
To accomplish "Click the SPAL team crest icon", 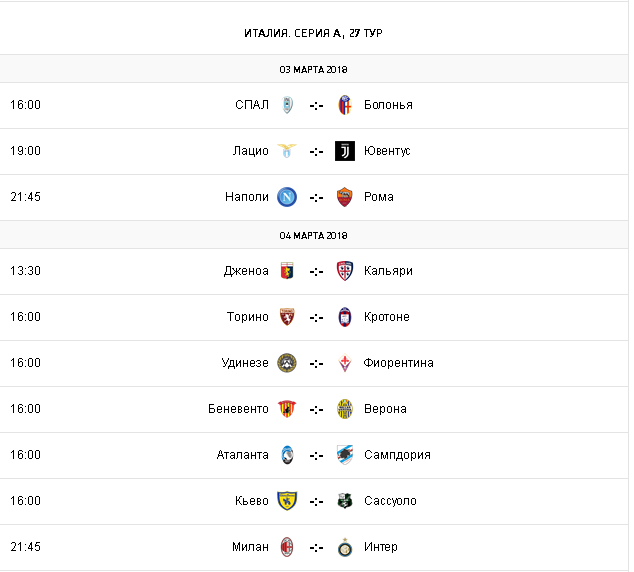I will pos(287,105).
